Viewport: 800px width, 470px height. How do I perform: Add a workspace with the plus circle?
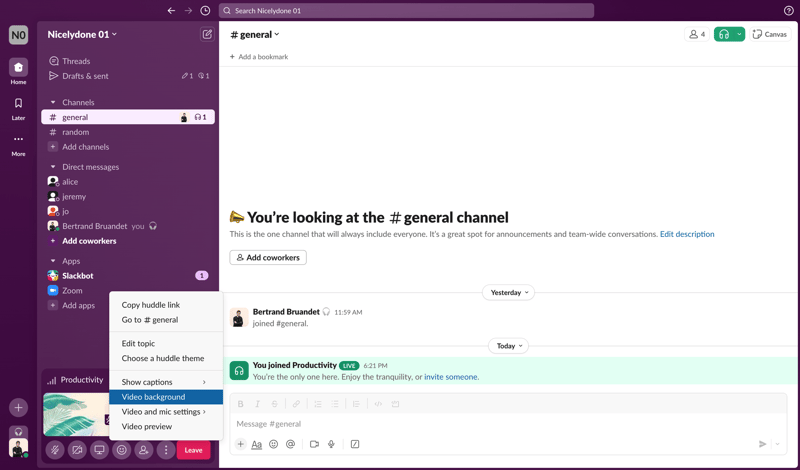[x=18, y=408]
